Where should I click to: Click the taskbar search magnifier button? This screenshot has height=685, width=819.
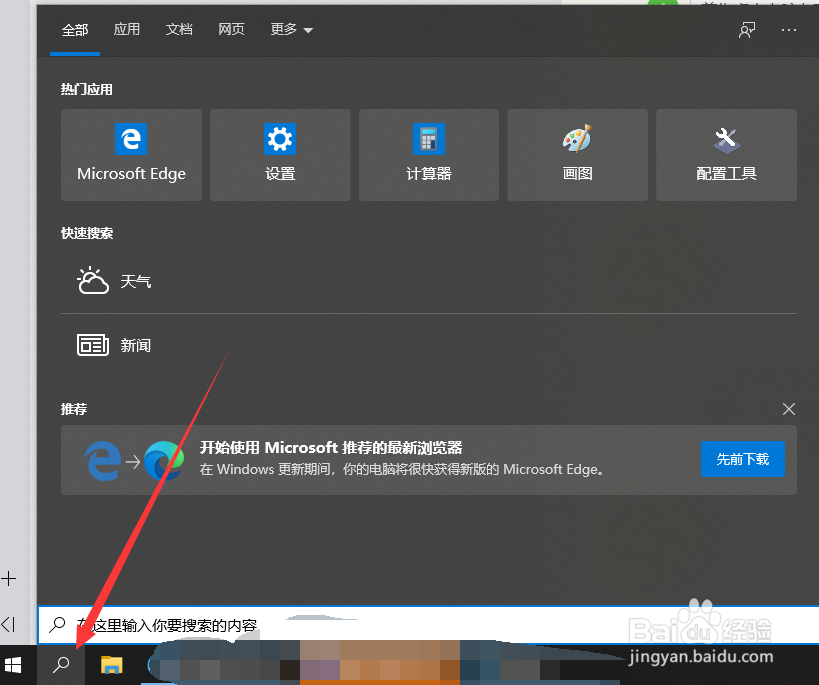click(x=61, y=665)
